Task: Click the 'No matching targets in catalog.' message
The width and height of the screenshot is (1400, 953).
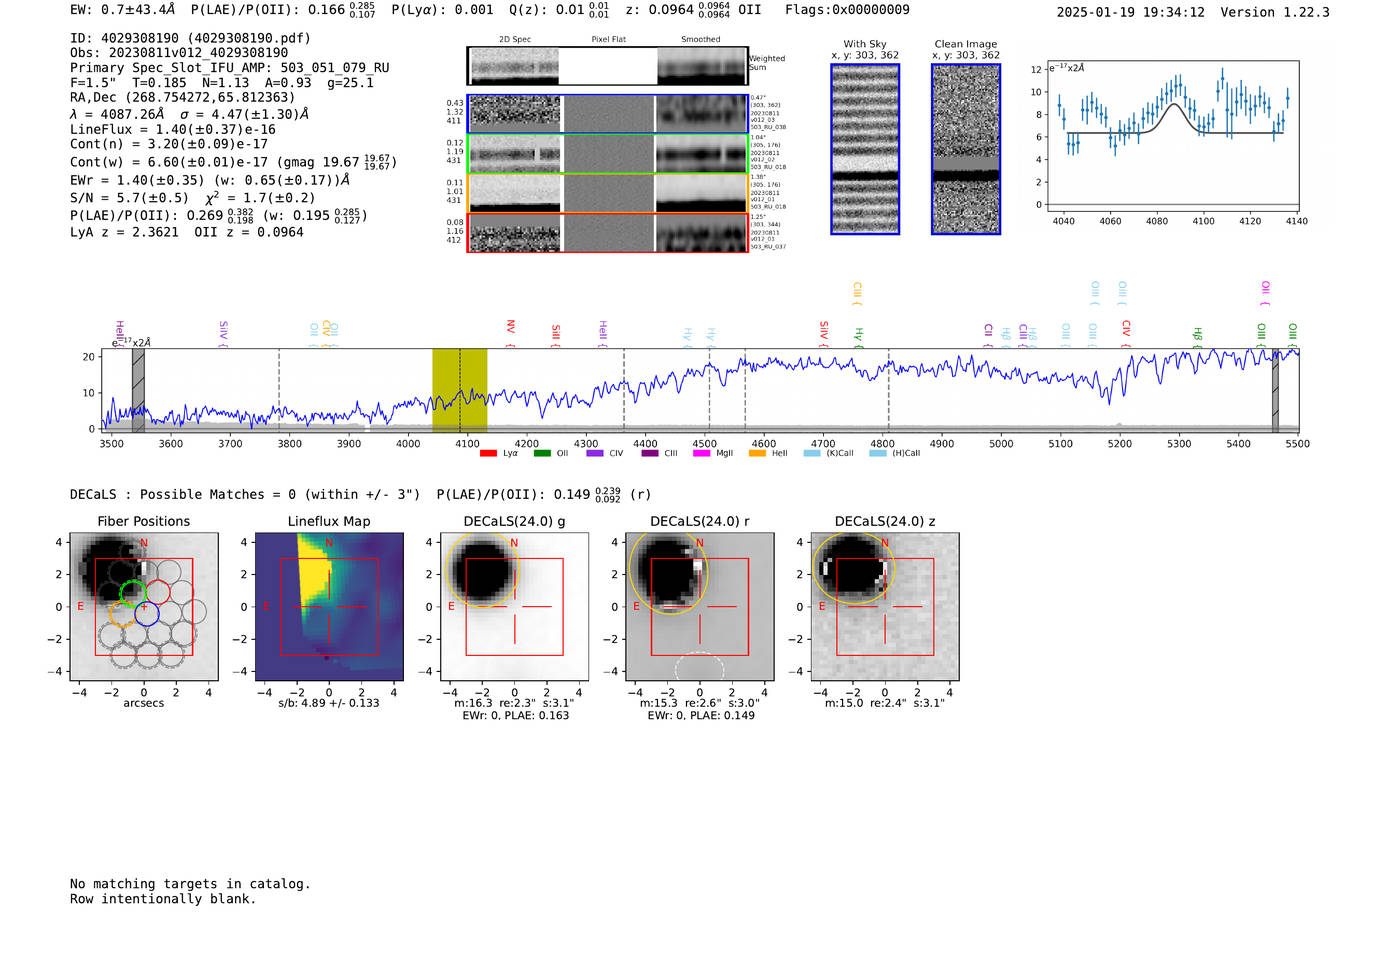Action: tap(190, 884)
